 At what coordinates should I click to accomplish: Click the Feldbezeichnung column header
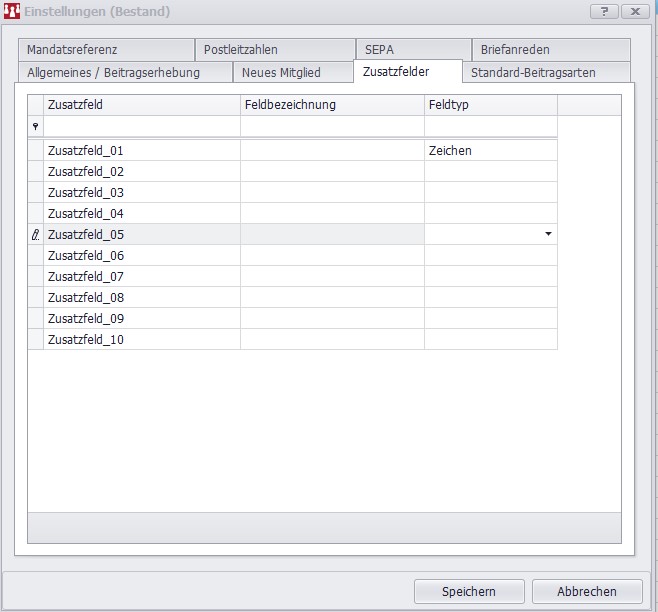[x=332, y=105]
